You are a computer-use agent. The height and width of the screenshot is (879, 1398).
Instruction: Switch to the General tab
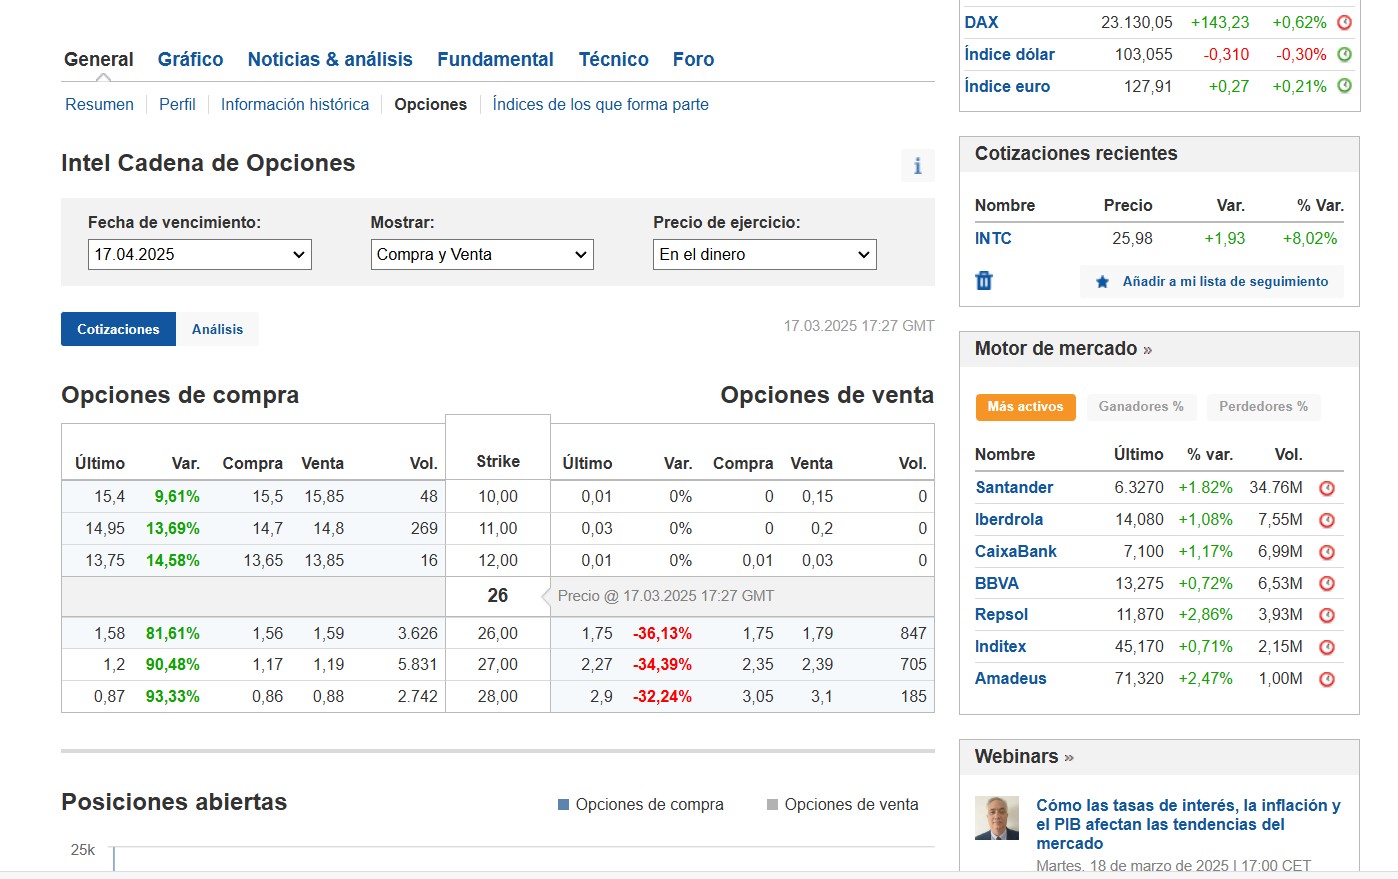pos(99,59)
